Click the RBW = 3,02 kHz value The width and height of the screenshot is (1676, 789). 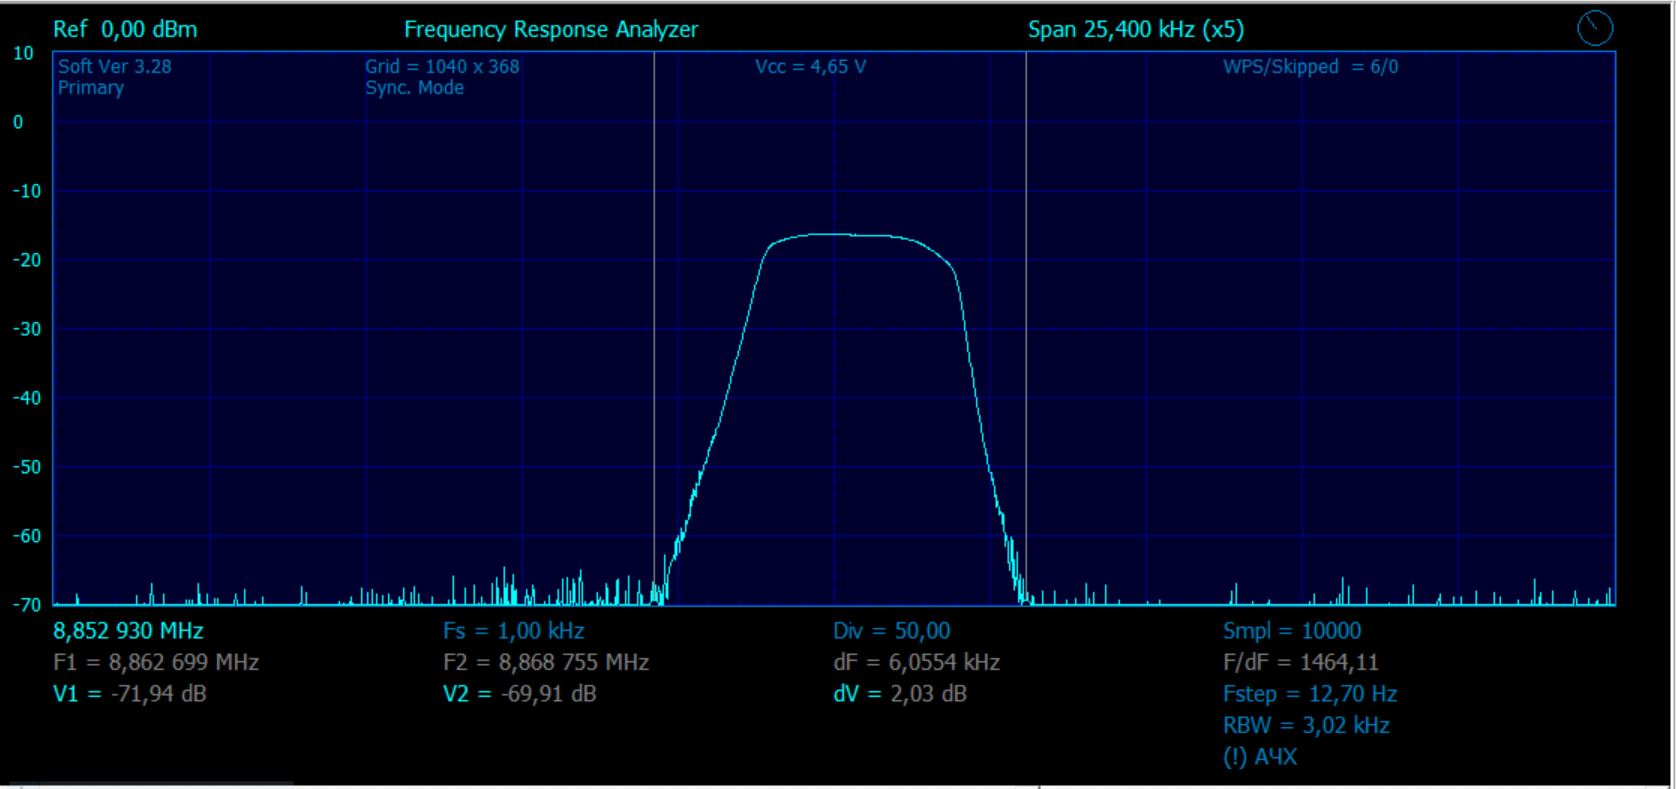[1305, 725]
